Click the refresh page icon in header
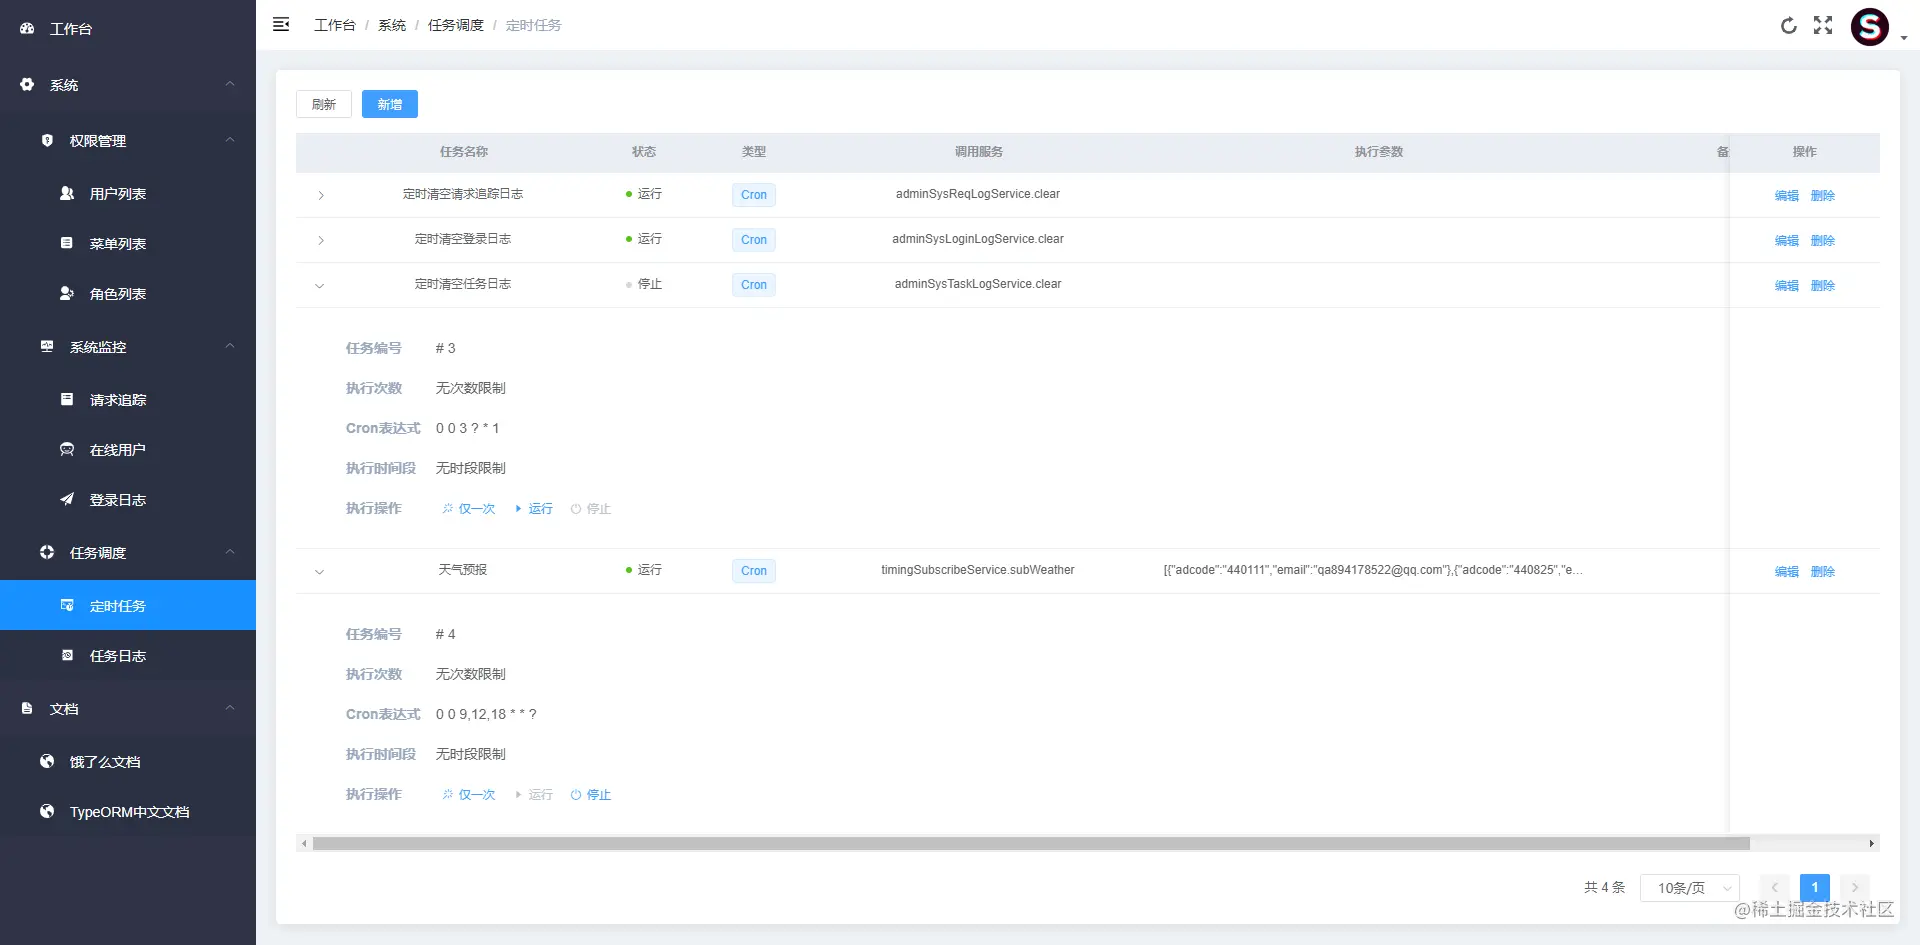1920x945 pixels. click(x=1789, y=25)
